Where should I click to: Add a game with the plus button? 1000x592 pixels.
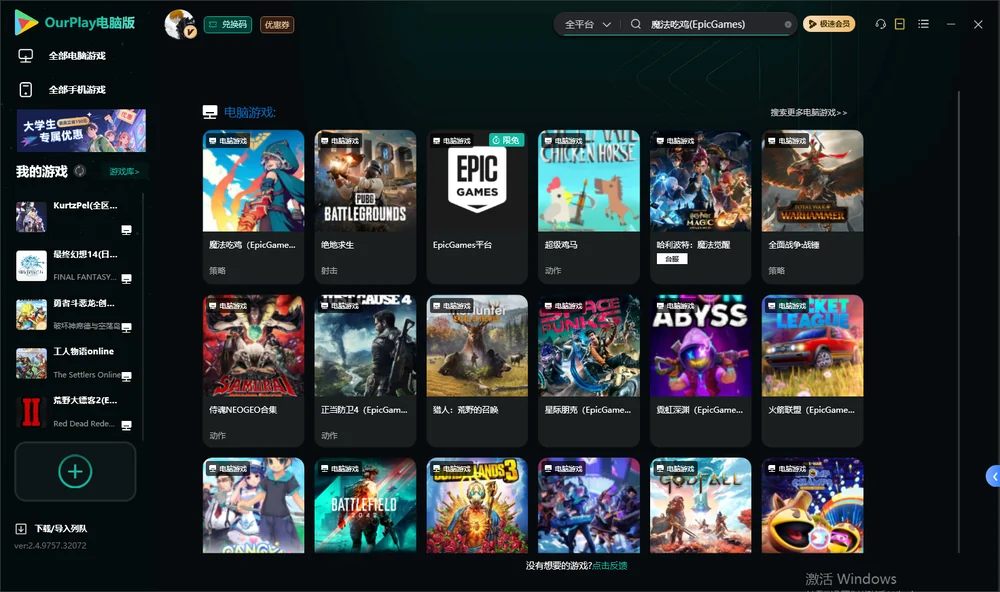click(x=75, y=471)
